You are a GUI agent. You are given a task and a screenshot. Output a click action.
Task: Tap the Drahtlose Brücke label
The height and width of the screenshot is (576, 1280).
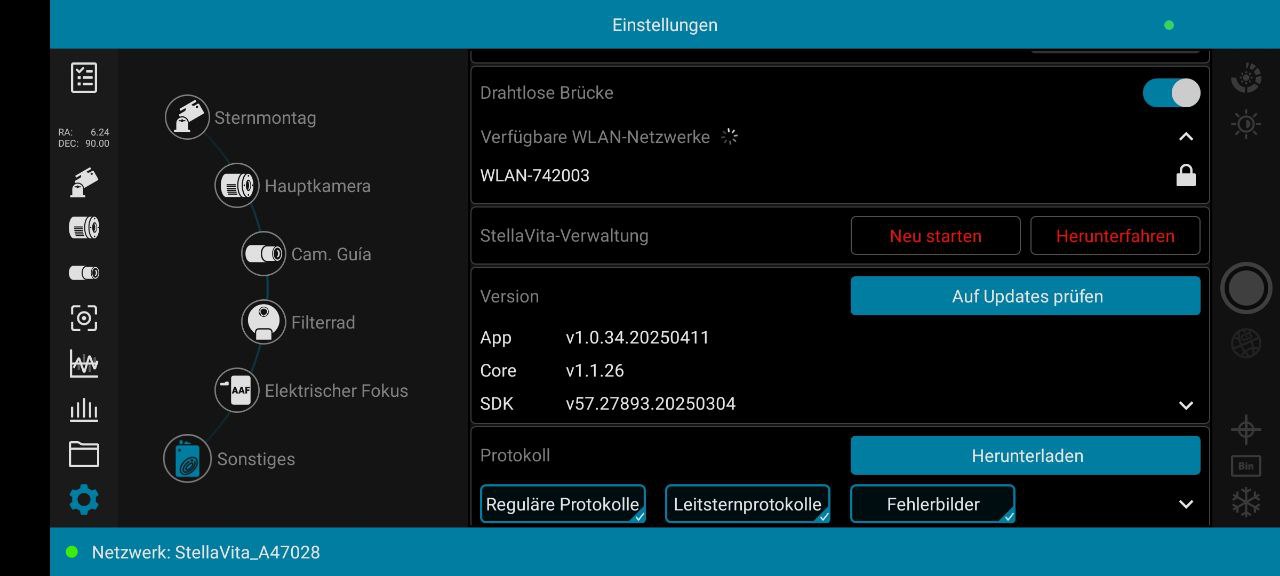[x=547, y=93]
